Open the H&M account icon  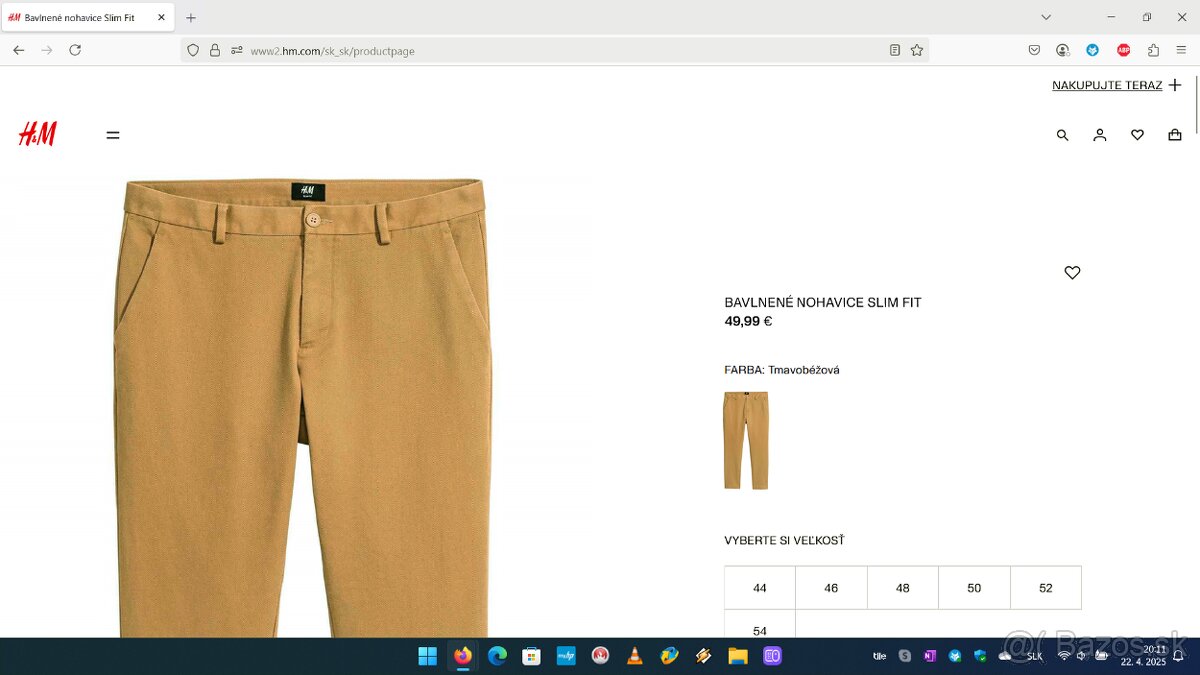click(x=1100, y=135)
